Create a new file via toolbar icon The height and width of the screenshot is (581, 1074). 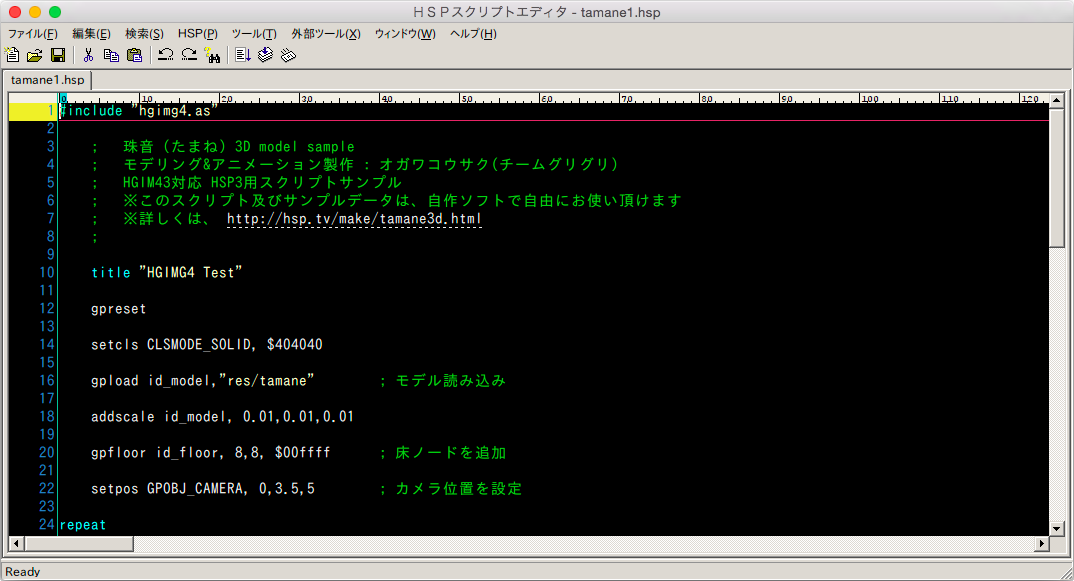click(12, 55)
